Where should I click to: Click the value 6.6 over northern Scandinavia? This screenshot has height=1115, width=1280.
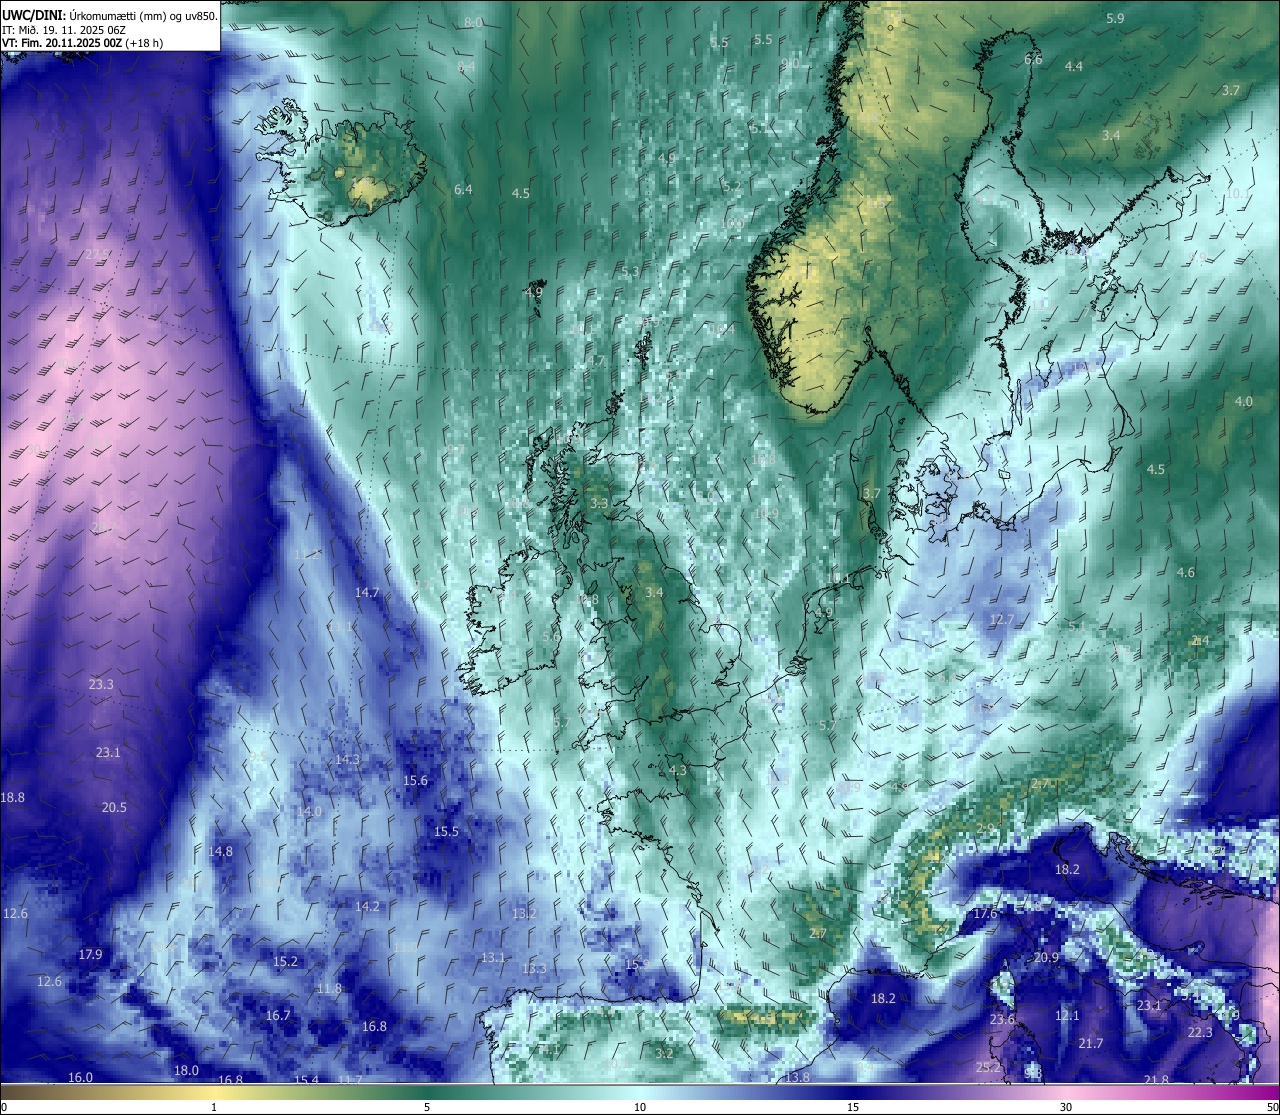[1033, 59]
